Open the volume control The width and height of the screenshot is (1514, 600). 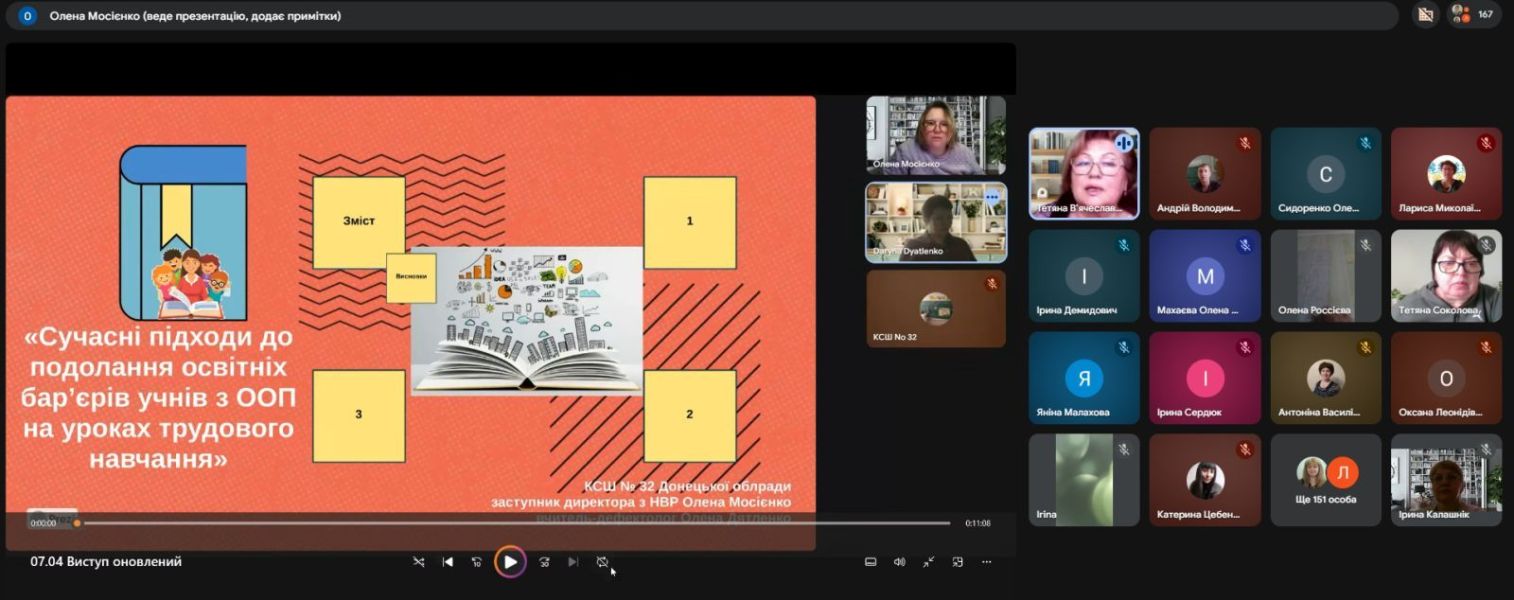point(899,562)
